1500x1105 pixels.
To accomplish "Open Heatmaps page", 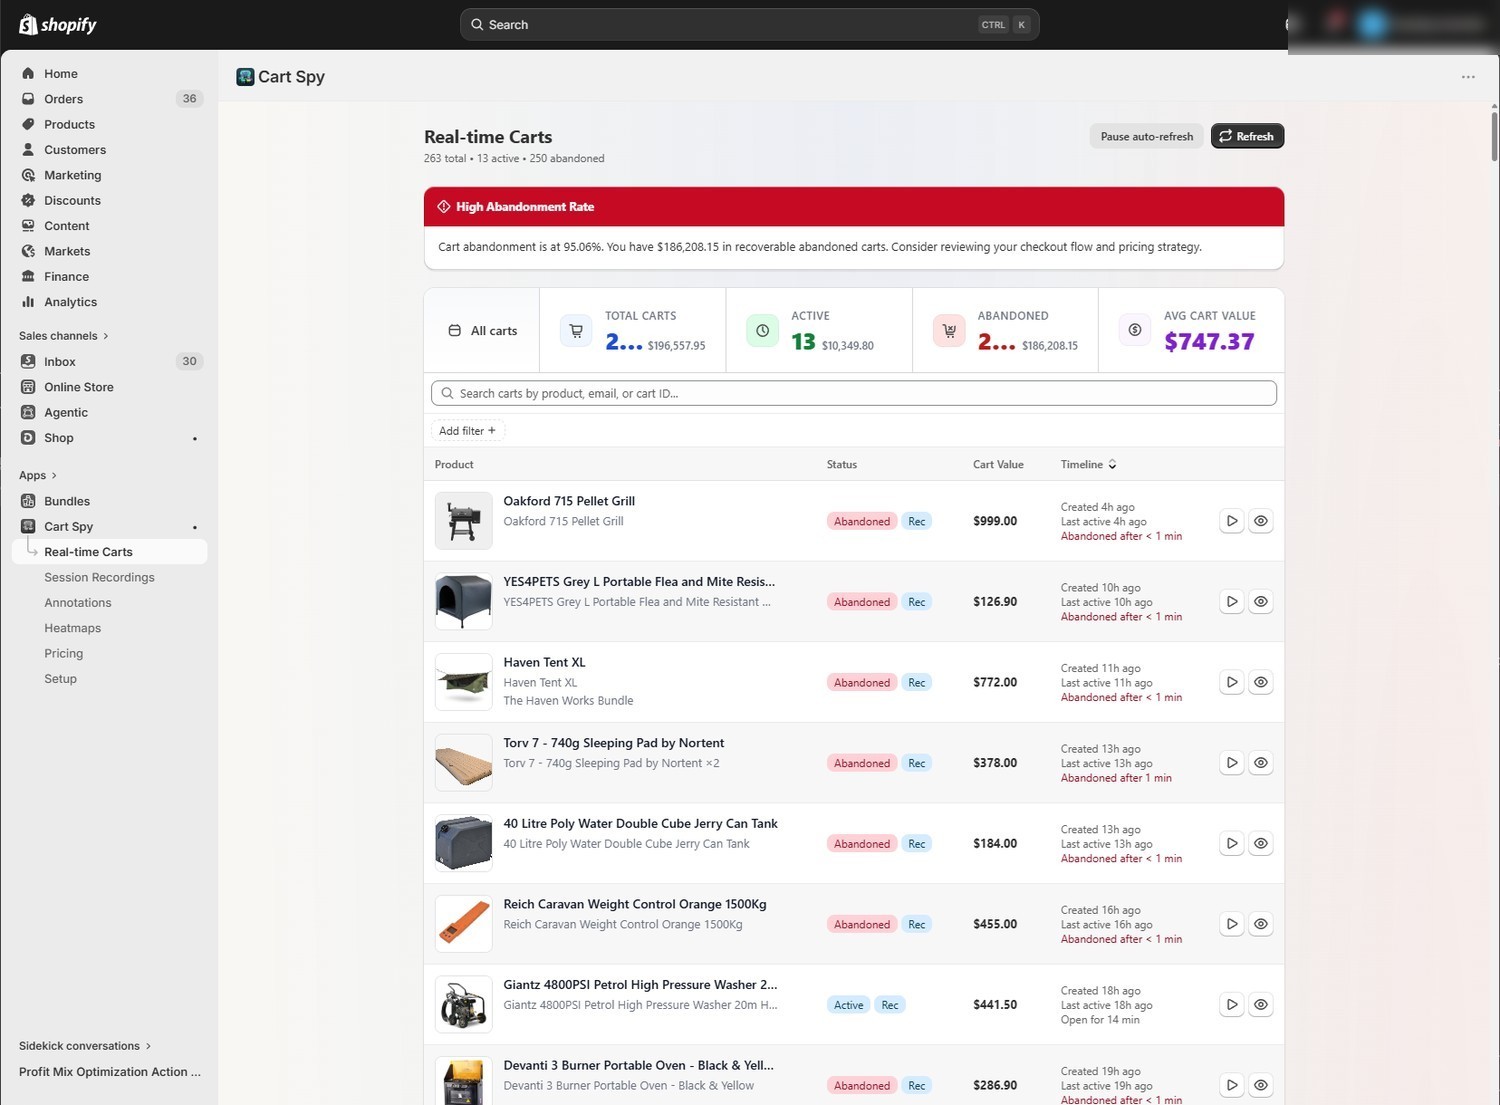I will click(72, 628).
